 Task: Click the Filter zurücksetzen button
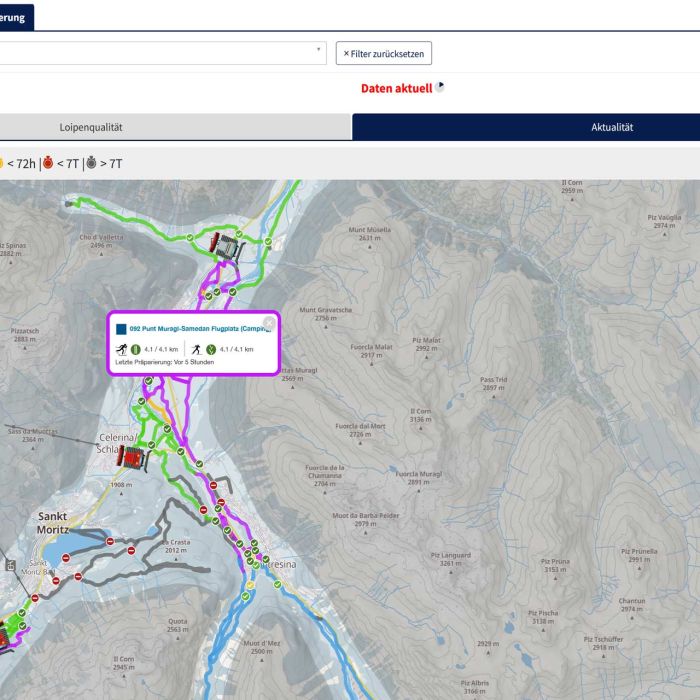(384, 53)
